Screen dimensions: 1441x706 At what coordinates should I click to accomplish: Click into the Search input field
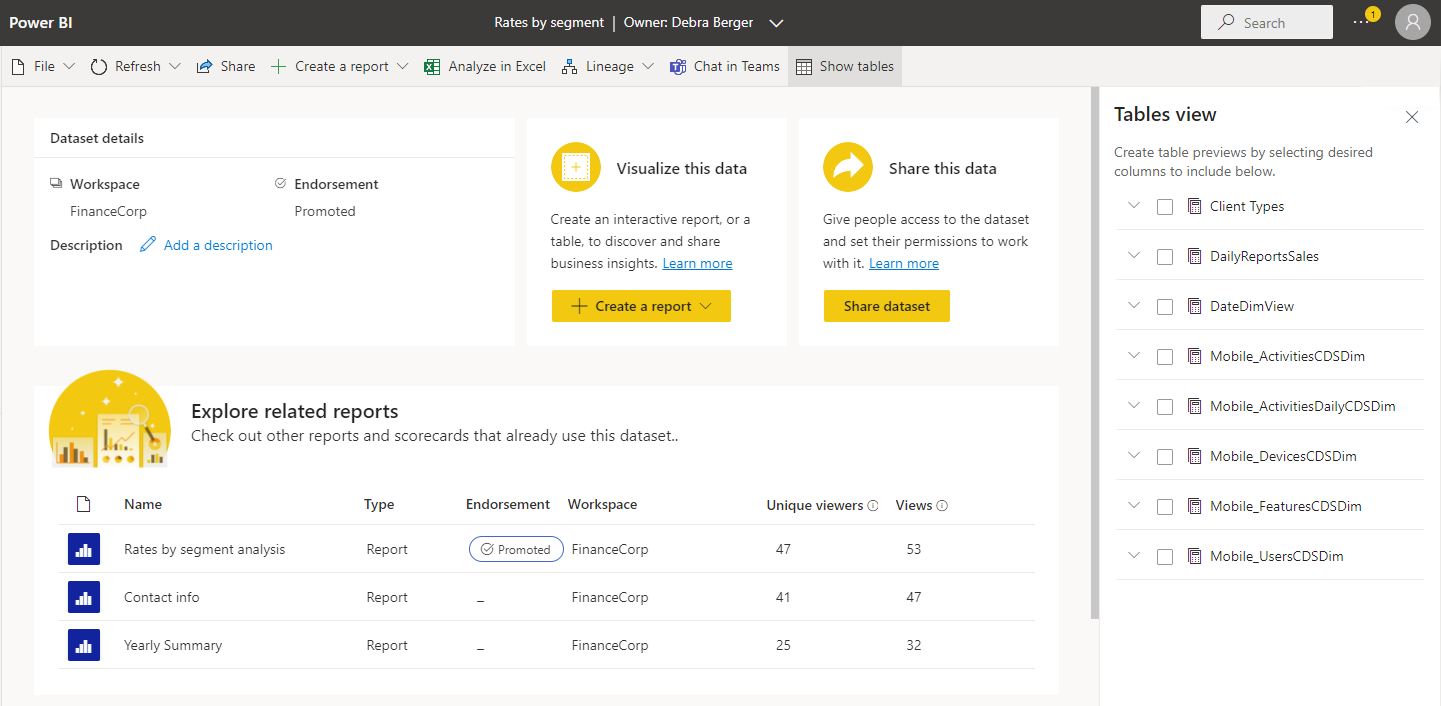(x=1267, y=22)
